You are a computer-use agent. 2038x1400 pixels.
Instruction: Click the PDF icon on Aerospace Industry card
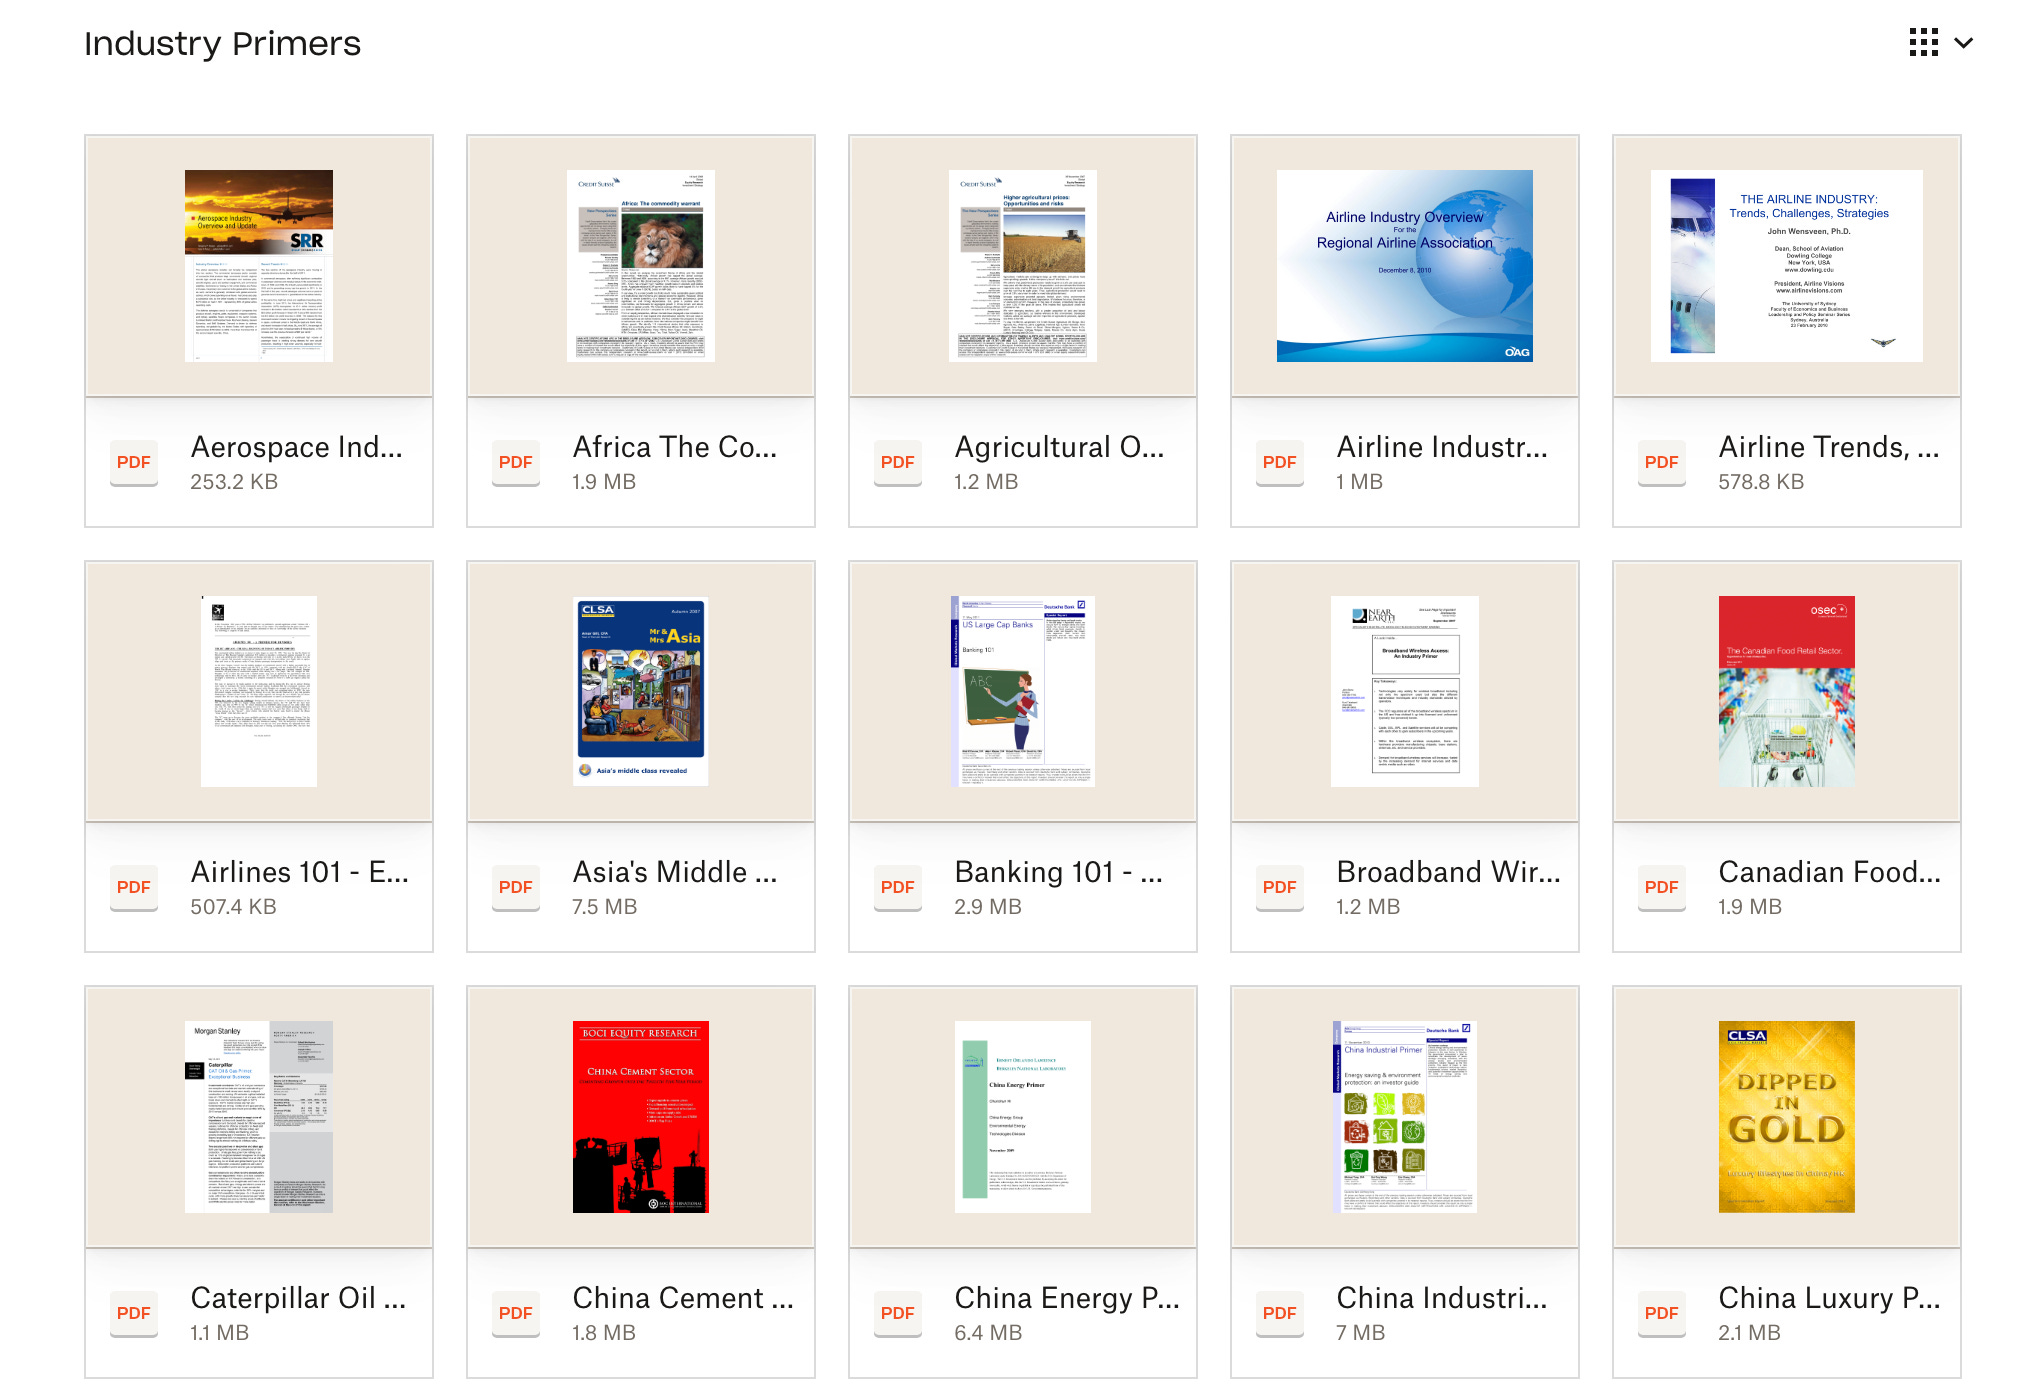coord(133,462)
